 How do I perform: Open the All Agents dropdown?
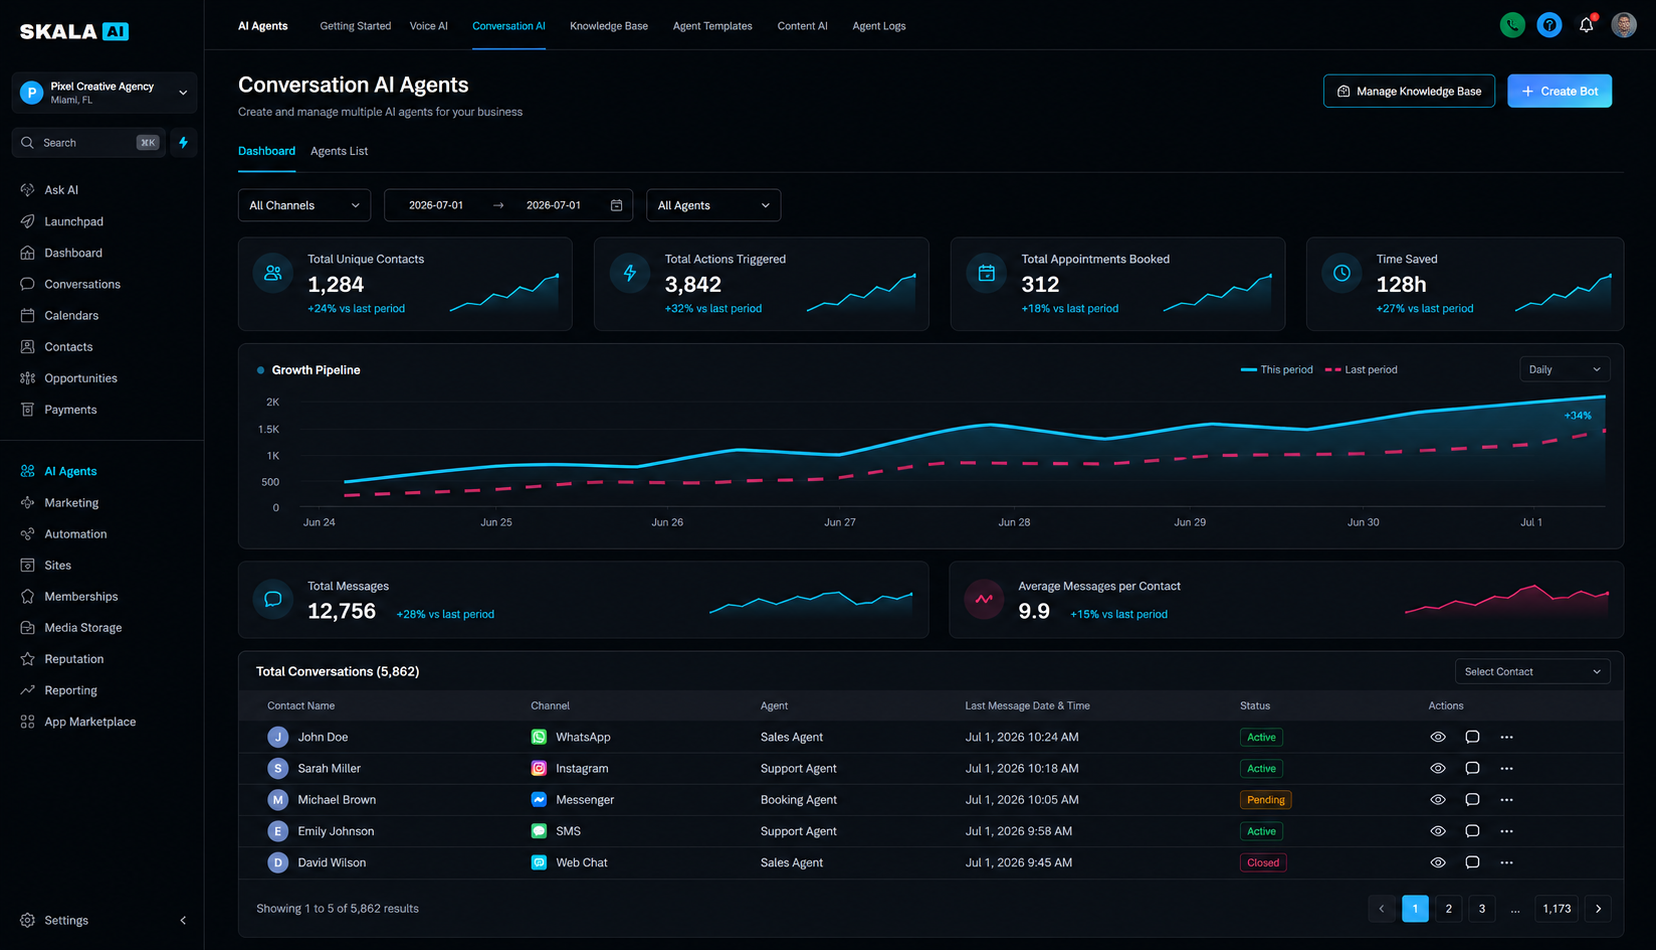713,205
